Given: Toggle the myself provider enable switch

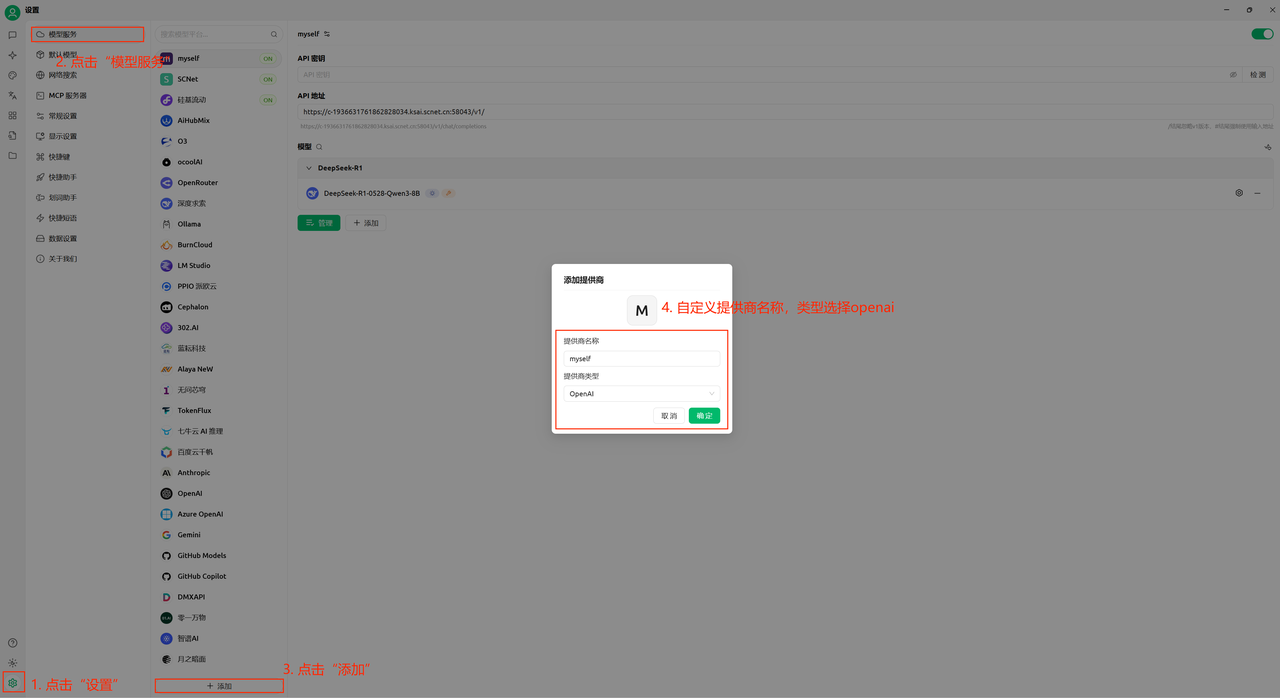Looking at the screenshot, I should (1262, 34).
